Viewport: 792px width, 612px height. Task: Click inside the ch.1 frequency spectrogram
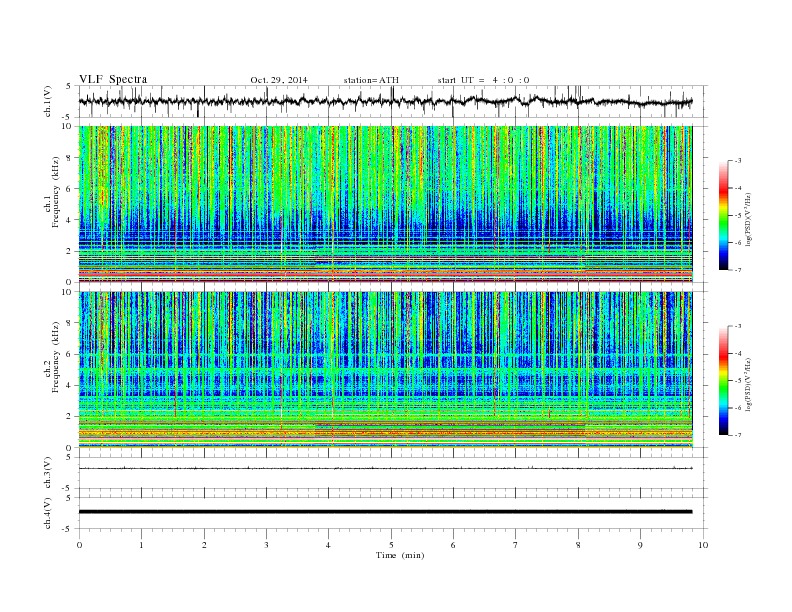coord(385,204)
